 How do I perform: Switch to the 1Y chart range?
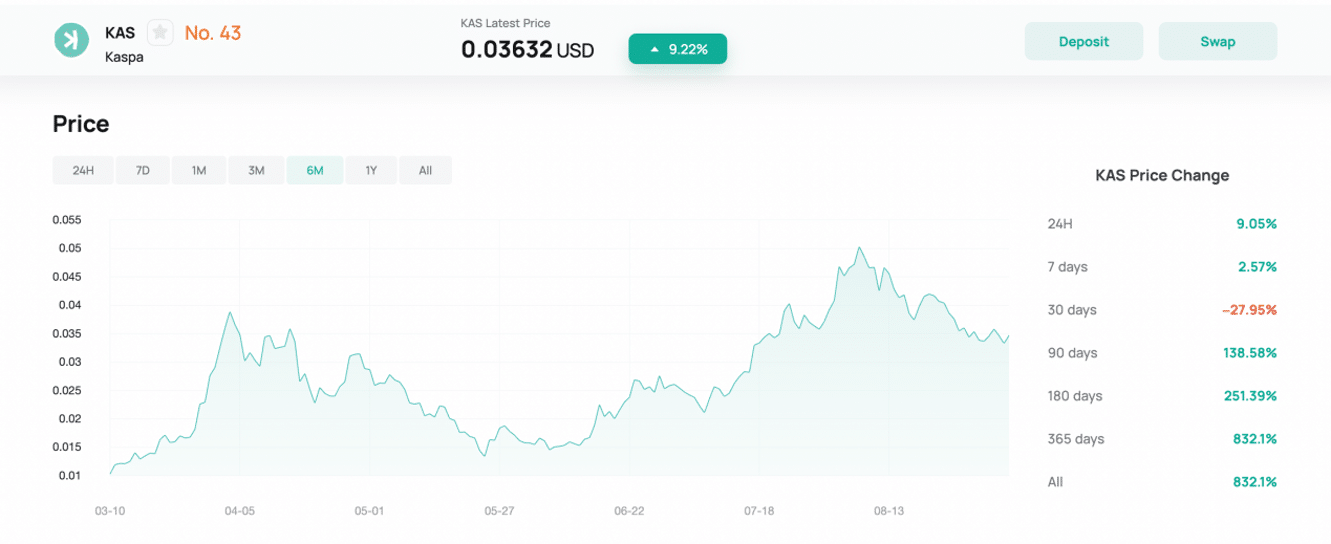click(371, 170)
